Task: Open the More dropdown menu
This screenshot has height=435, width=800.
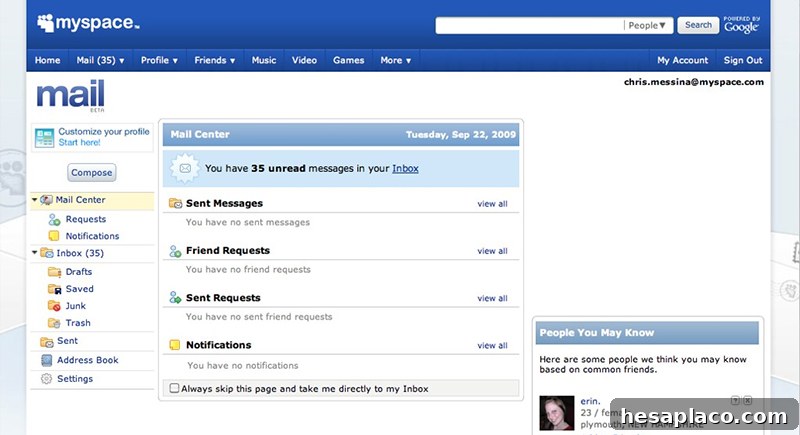Action: pyautogui.click(x=395, y=60)
